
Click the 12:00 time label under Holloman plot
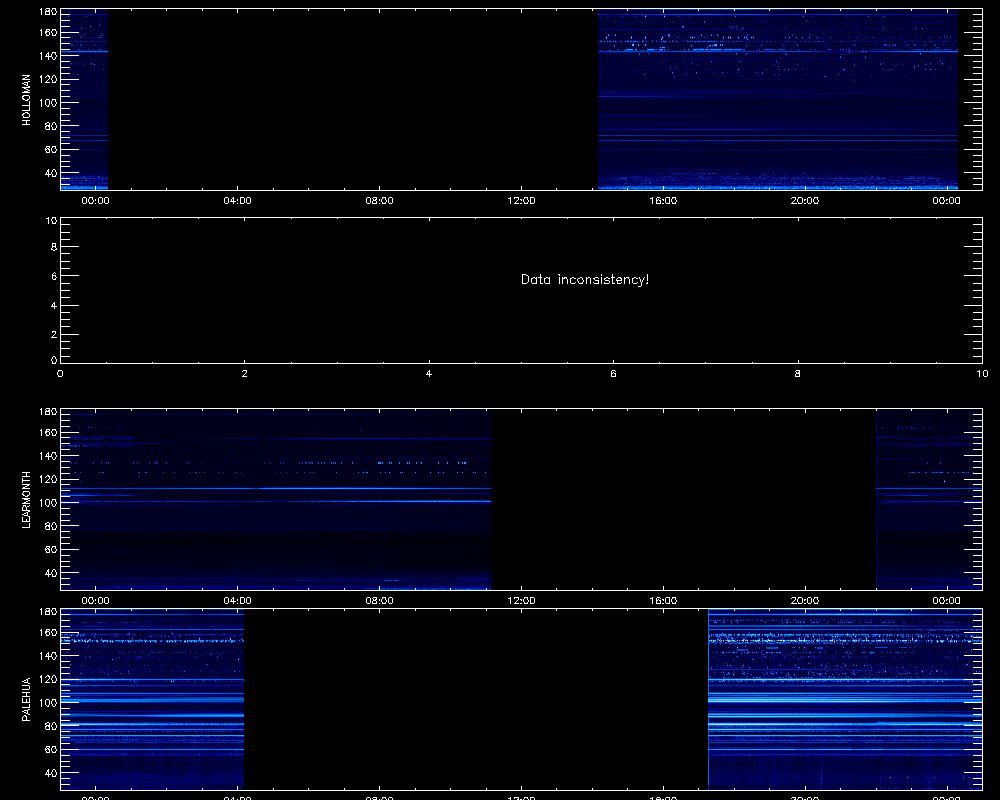pos(521,201)
